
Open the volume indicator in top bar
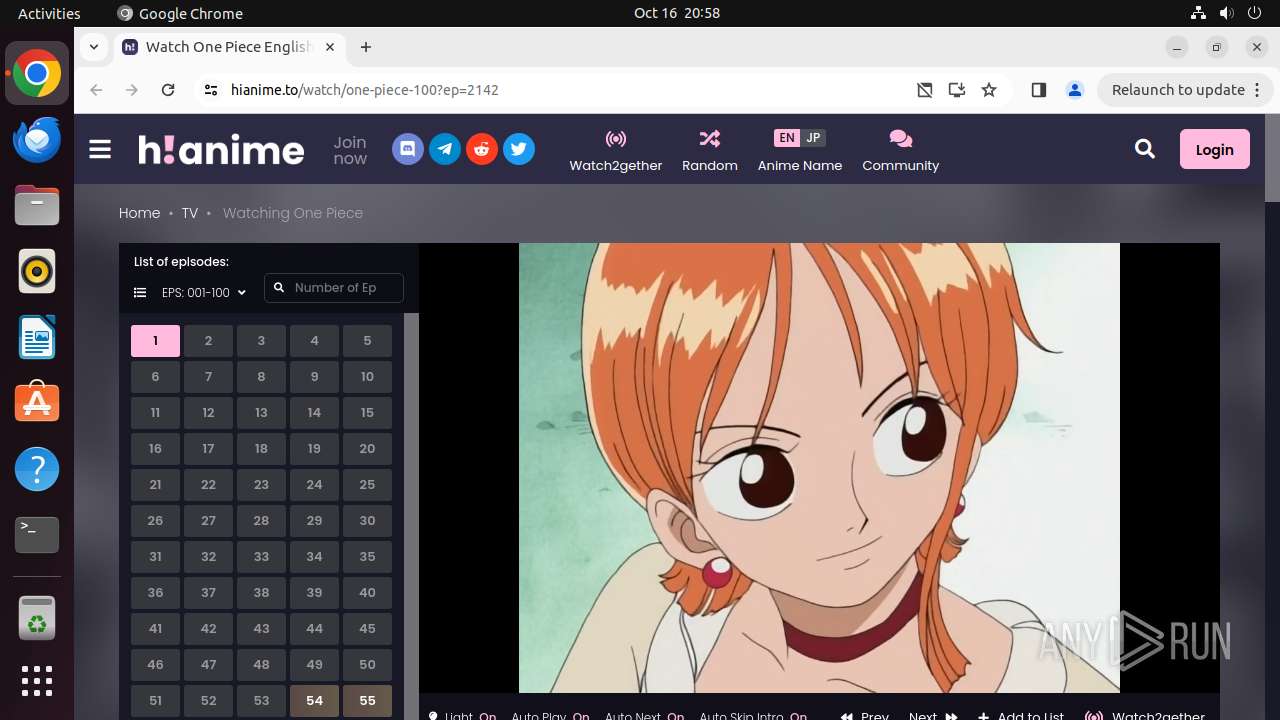pos(1226,13)
